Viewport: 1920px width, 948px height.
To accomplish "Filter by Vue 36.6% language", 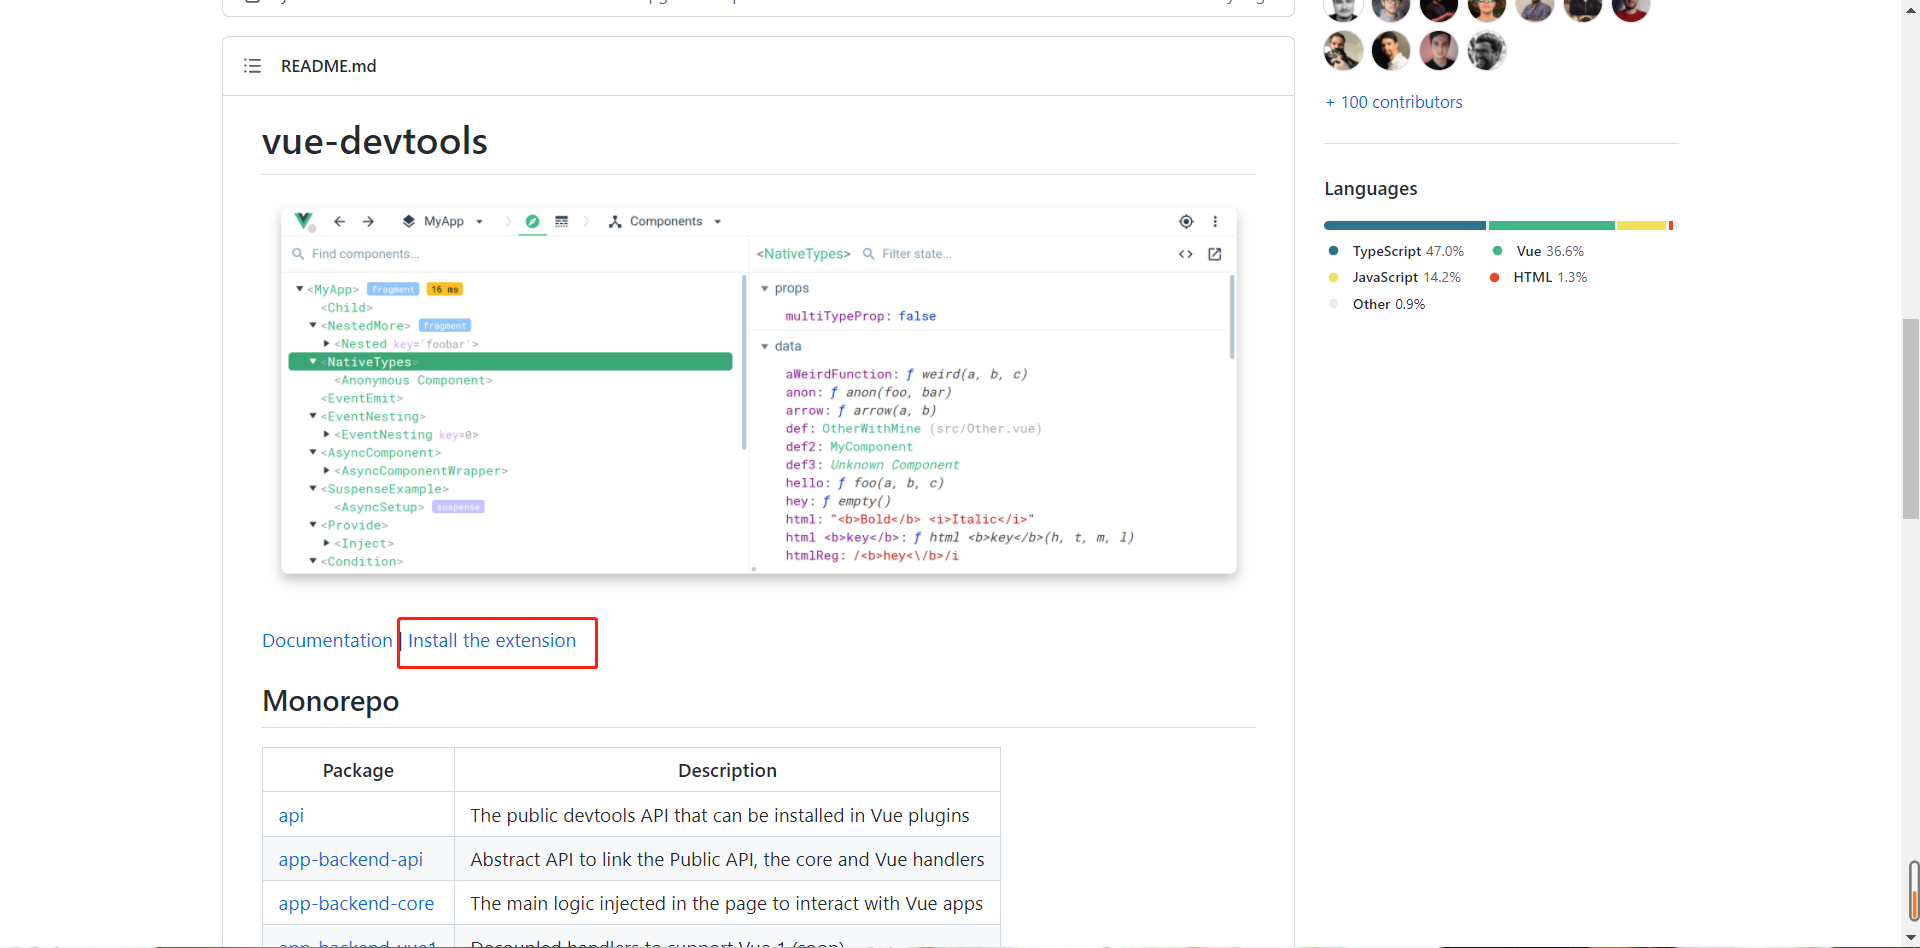I will pos(1539,251).
